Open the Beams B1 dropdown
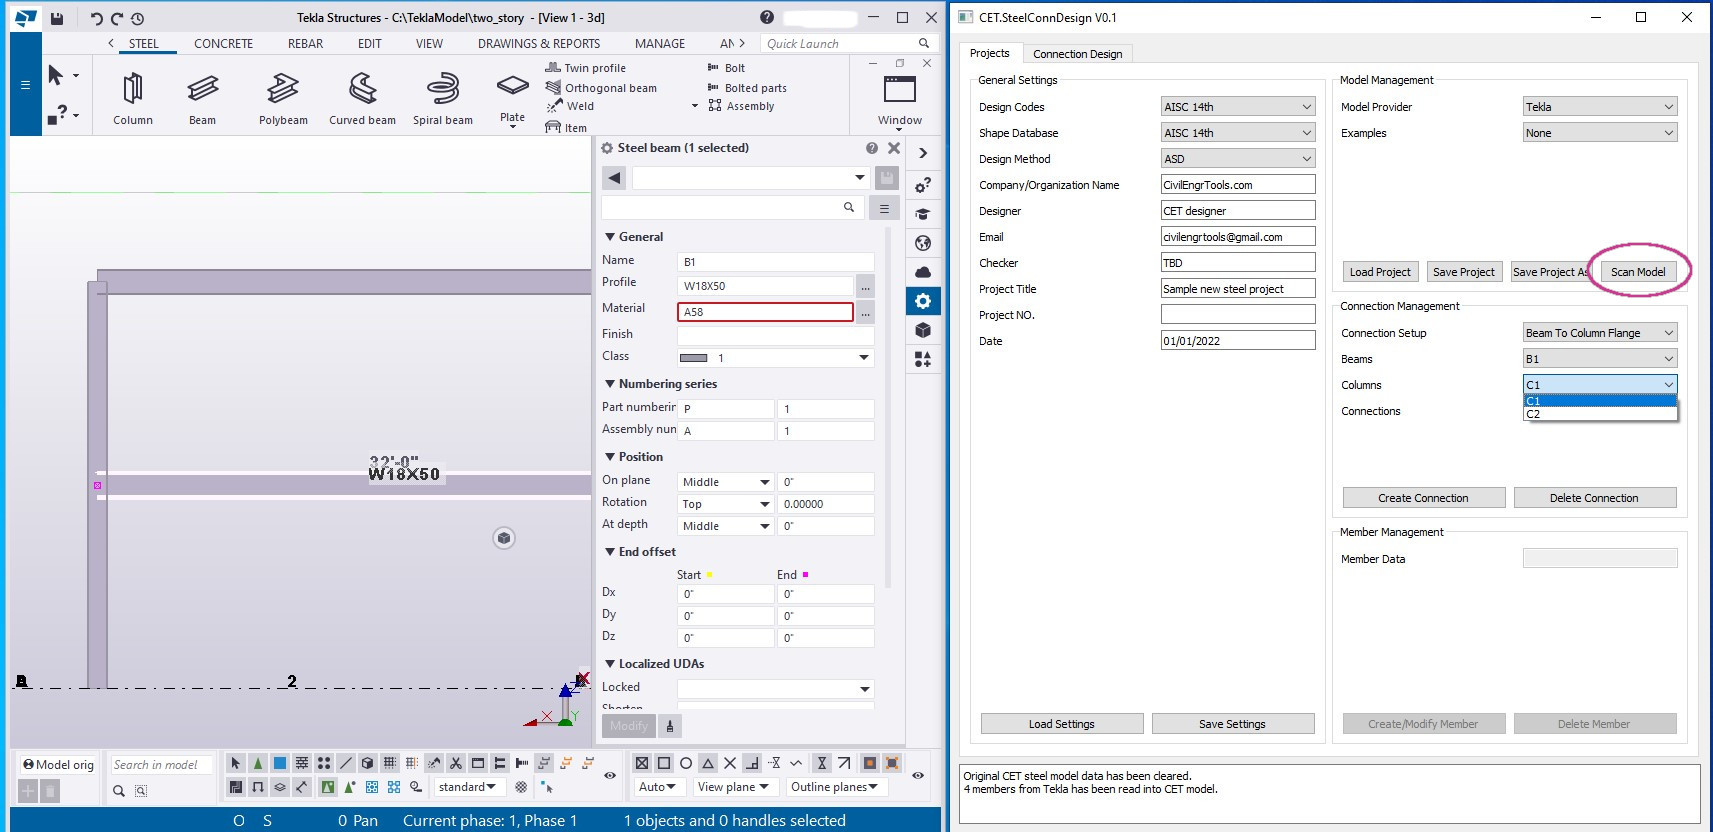 point(1600,359)
